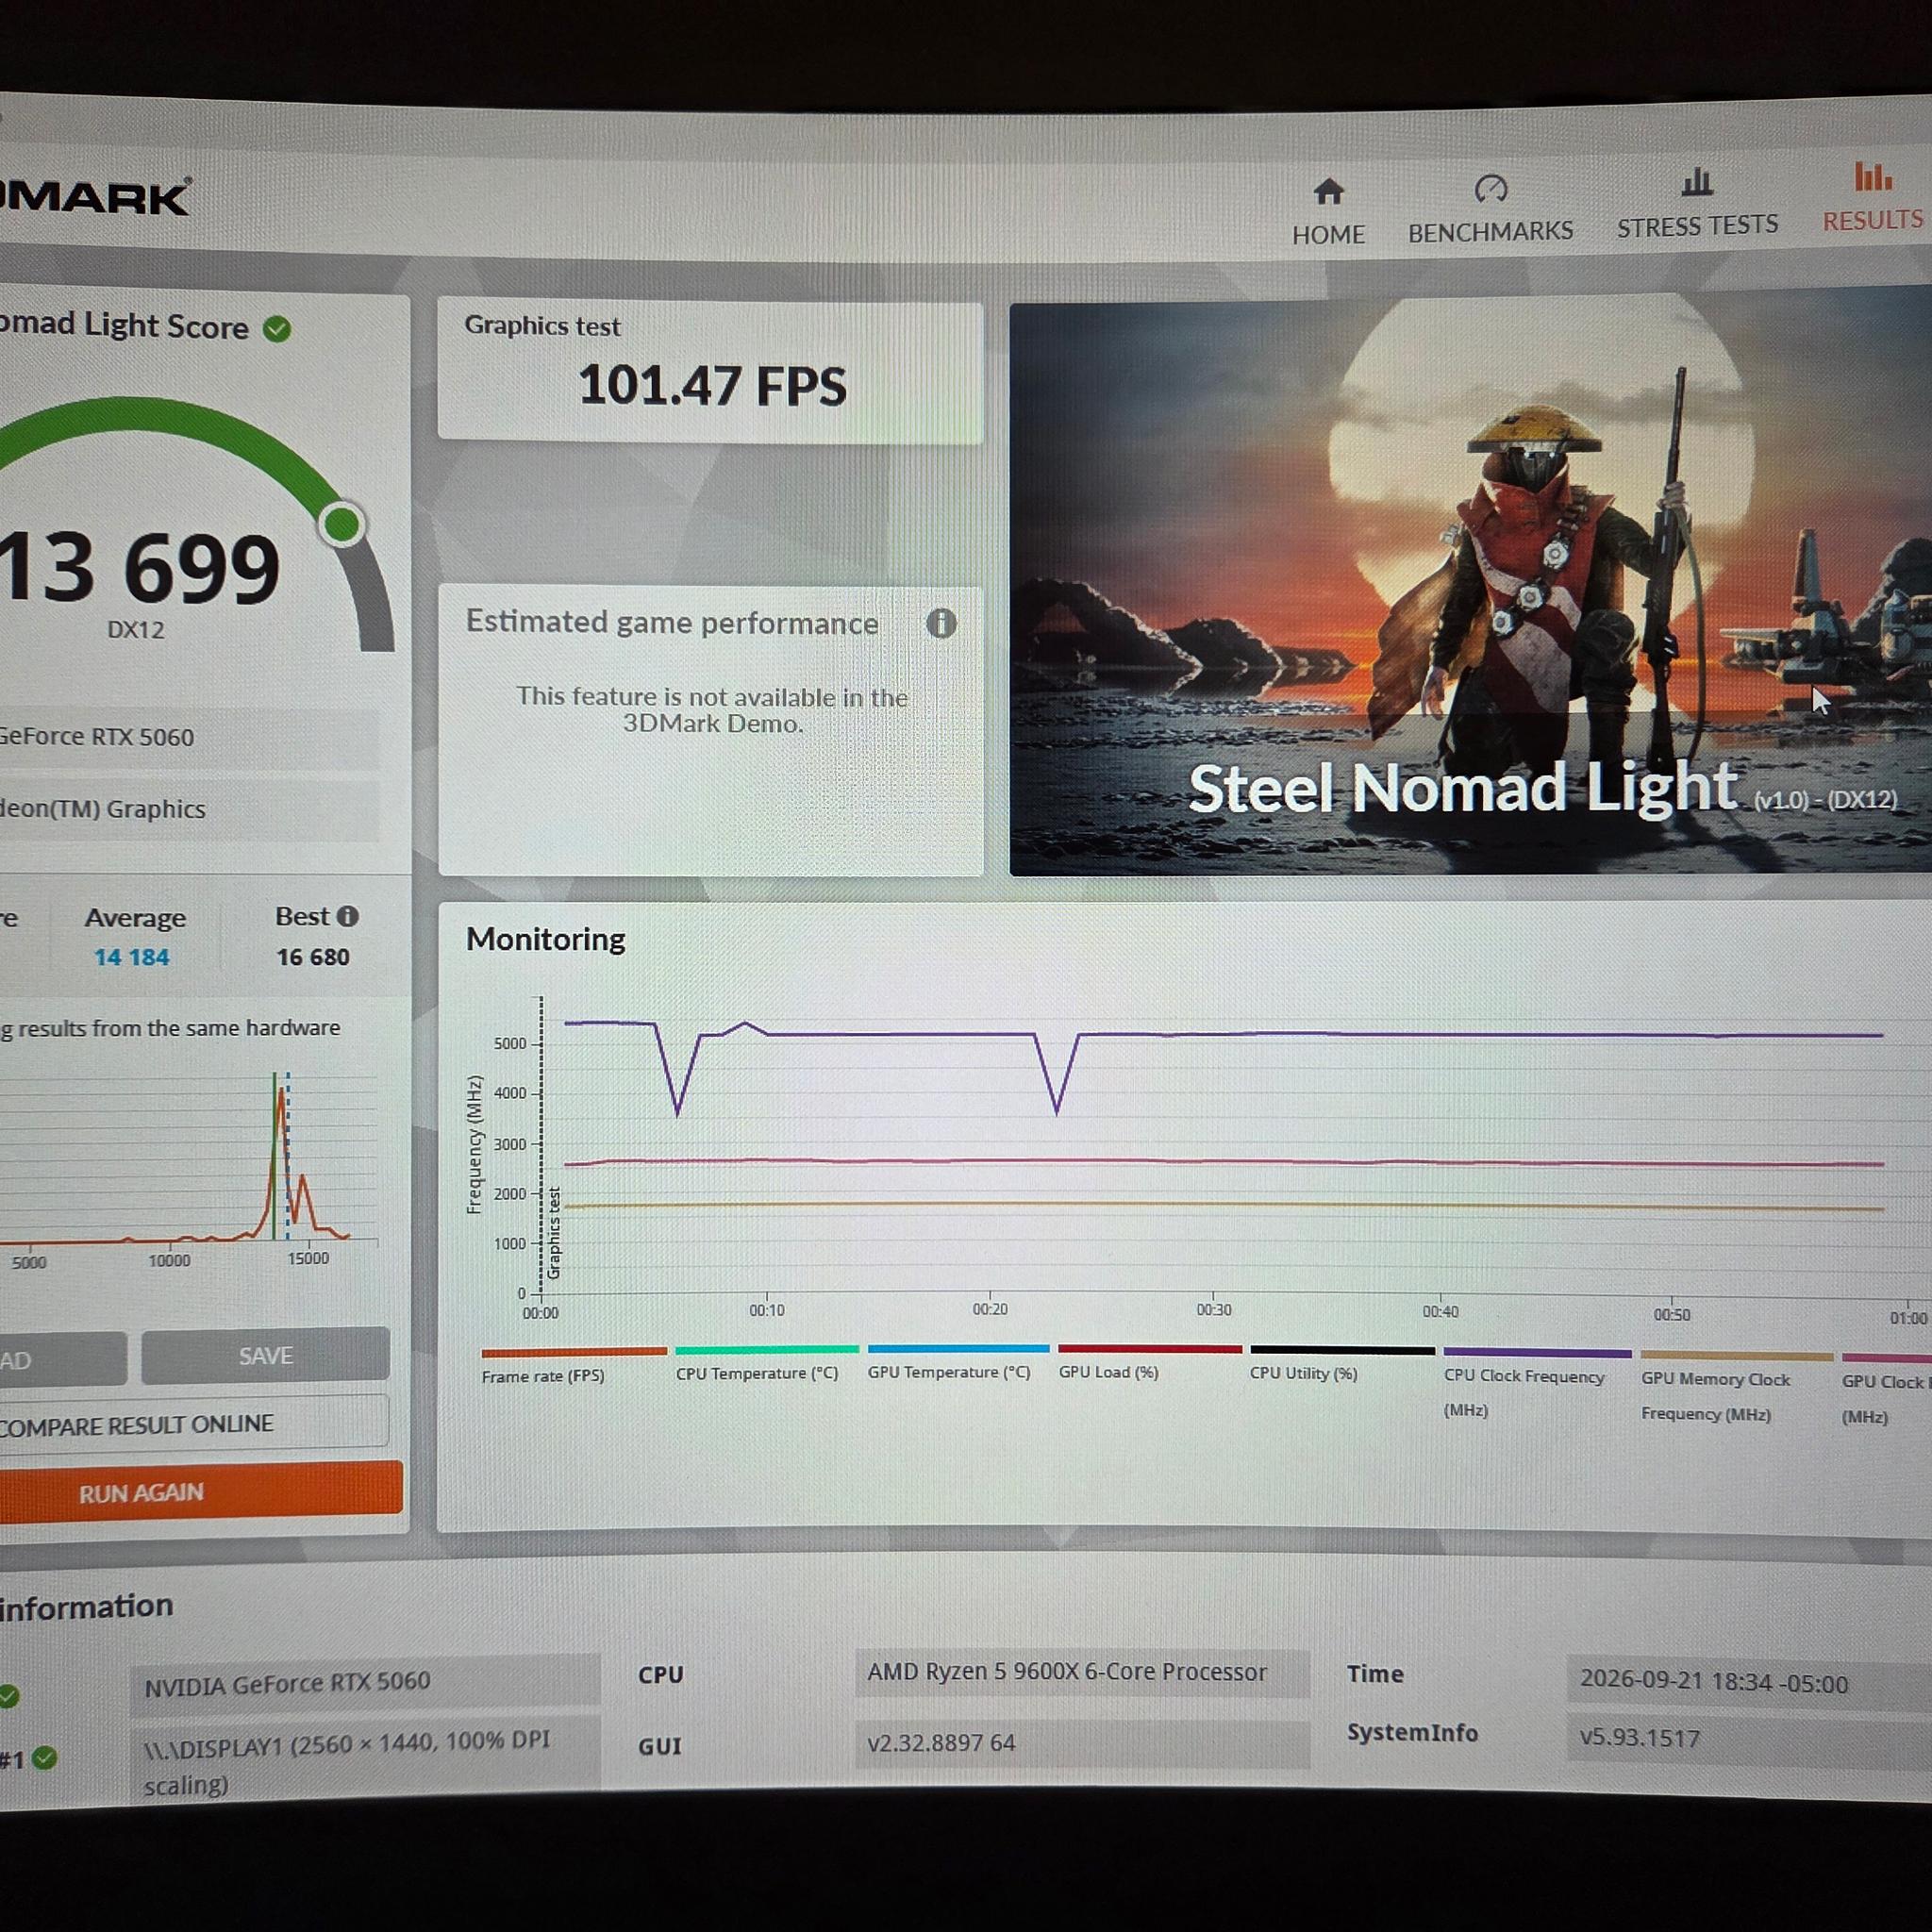This screenshot has width=1932, height=1932.
Task: Click the Monitoring panel heading
Action: click(x=546, y=939)
